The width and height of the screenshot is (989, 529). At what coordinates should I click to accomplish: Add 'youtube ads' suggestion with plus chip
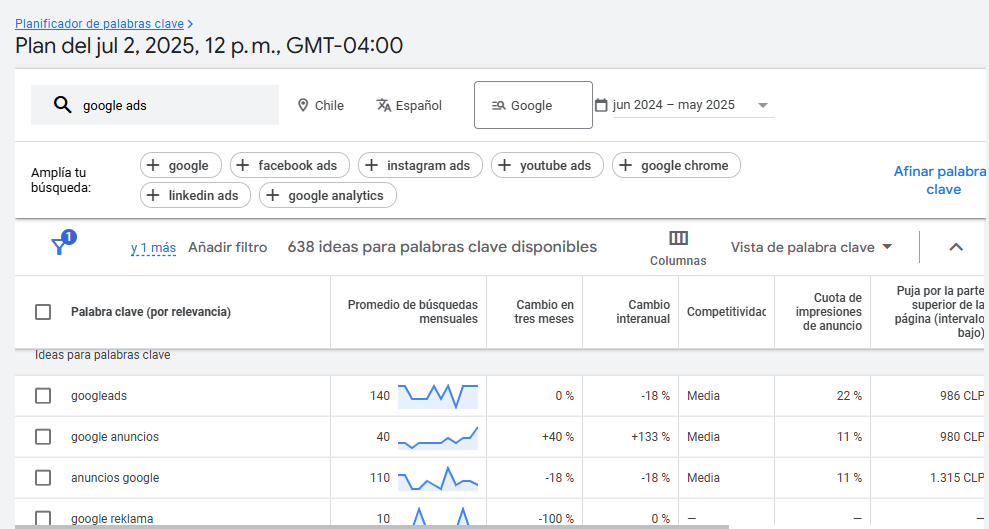[547, 166]
